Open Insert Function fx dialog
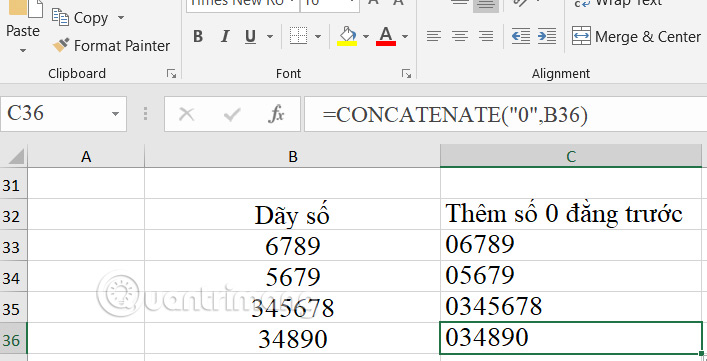Image resolution: width=707 pixels, height=361 pixels. (x=276, y=114)
